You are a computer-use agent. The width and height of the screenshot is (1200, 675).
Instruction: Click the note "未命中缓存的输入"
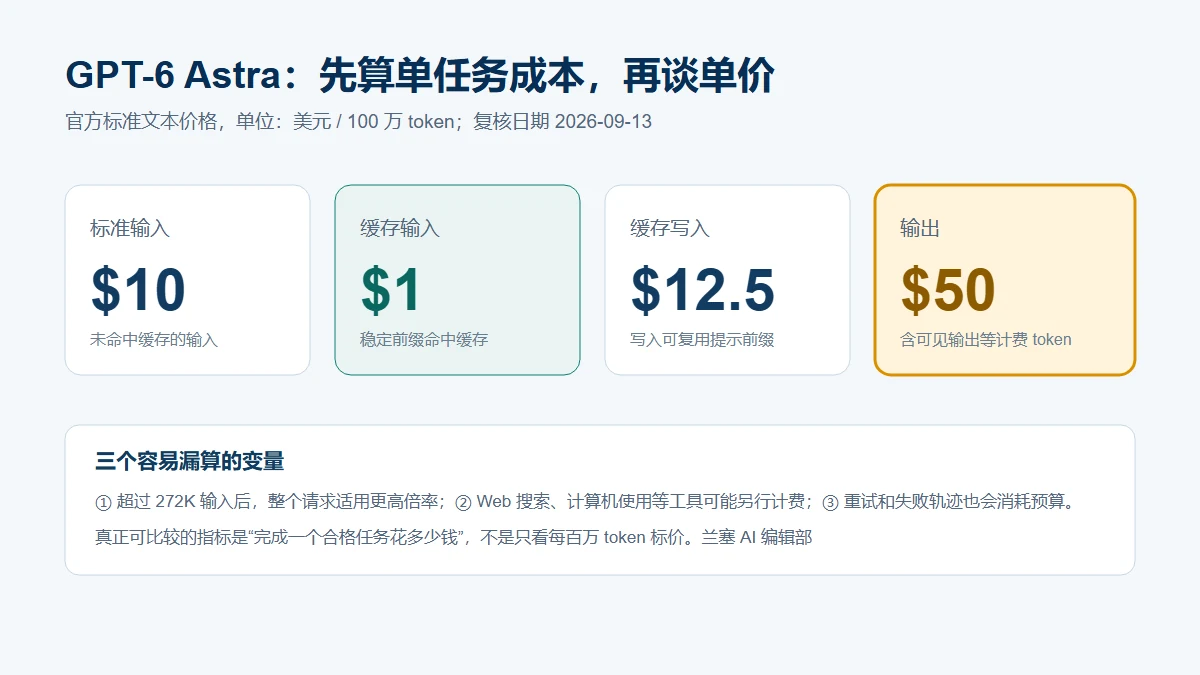[154, 340]
